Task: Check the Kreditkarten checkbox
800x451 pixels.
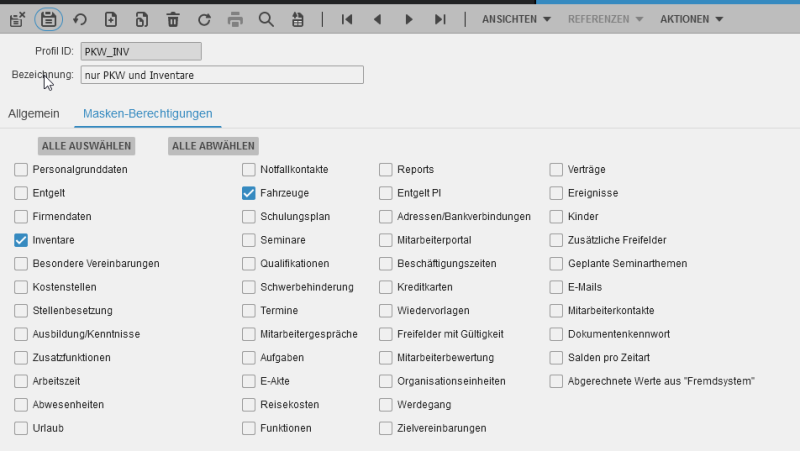Action: click(x=386, y=287)
